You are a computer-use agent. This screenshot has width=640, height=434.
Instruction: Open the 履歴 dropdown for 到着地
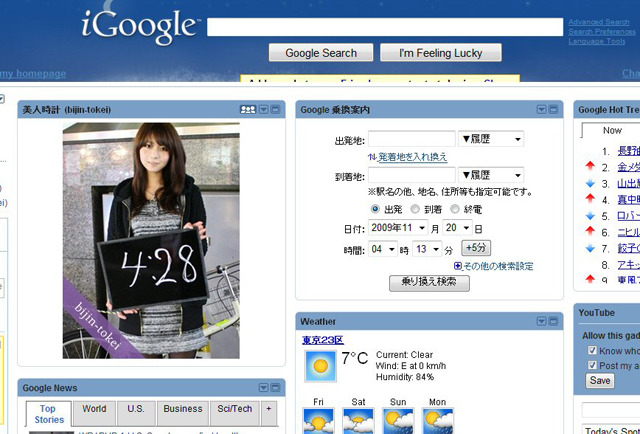click(x=491, y=175)
